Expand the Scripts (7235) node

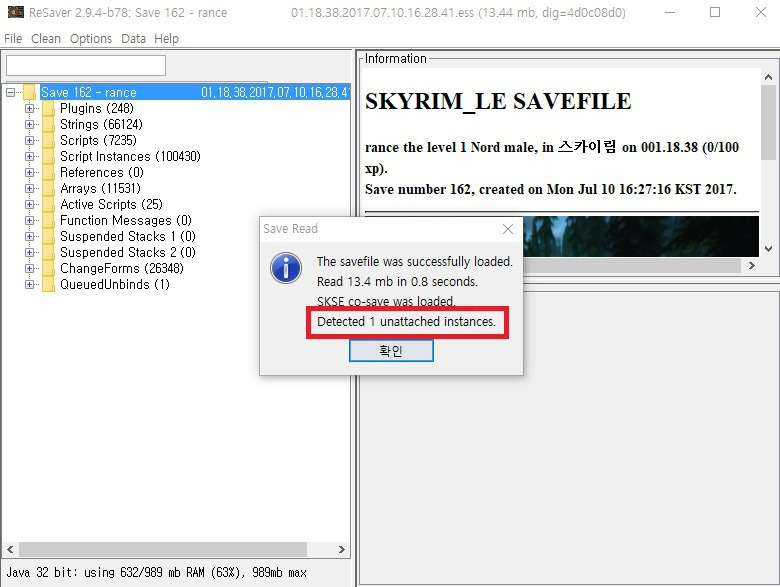coord(29,140)
